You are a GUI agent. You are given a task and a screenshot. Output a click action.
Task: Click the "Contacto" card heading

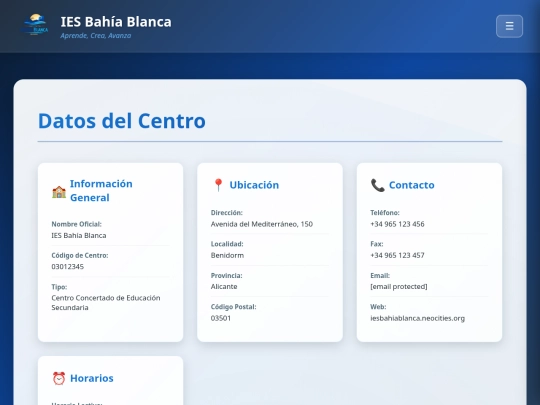click(x=412, y=185)
